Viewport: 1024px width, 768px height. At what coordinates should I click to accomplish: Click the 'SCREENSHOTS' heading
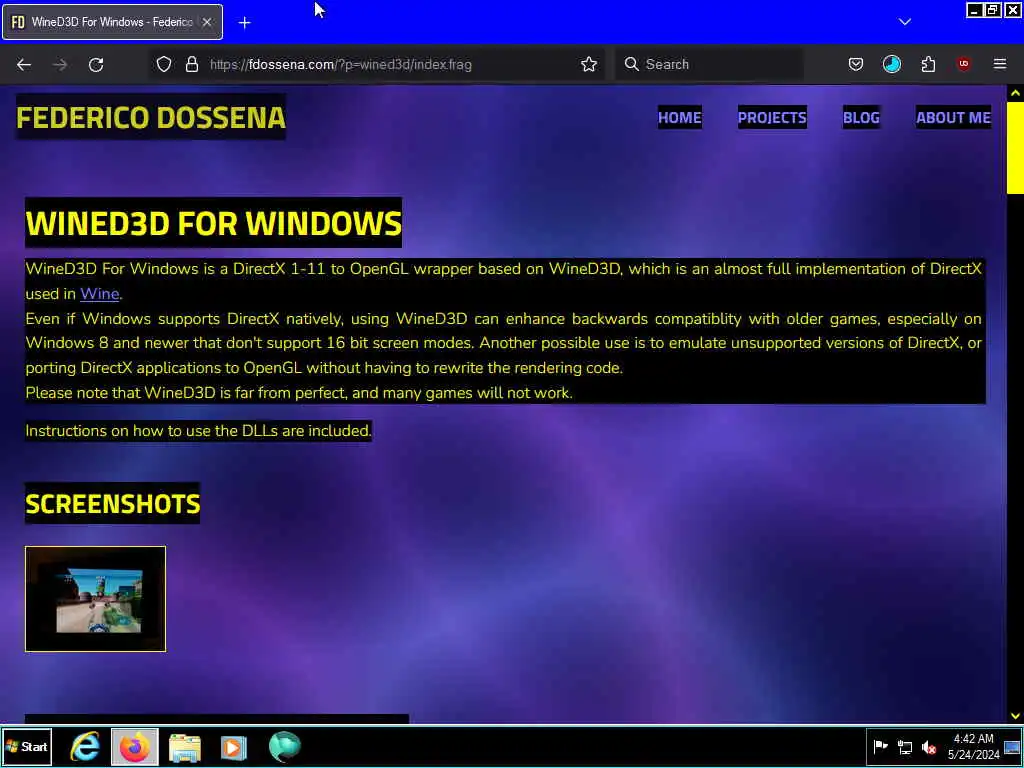112,504
